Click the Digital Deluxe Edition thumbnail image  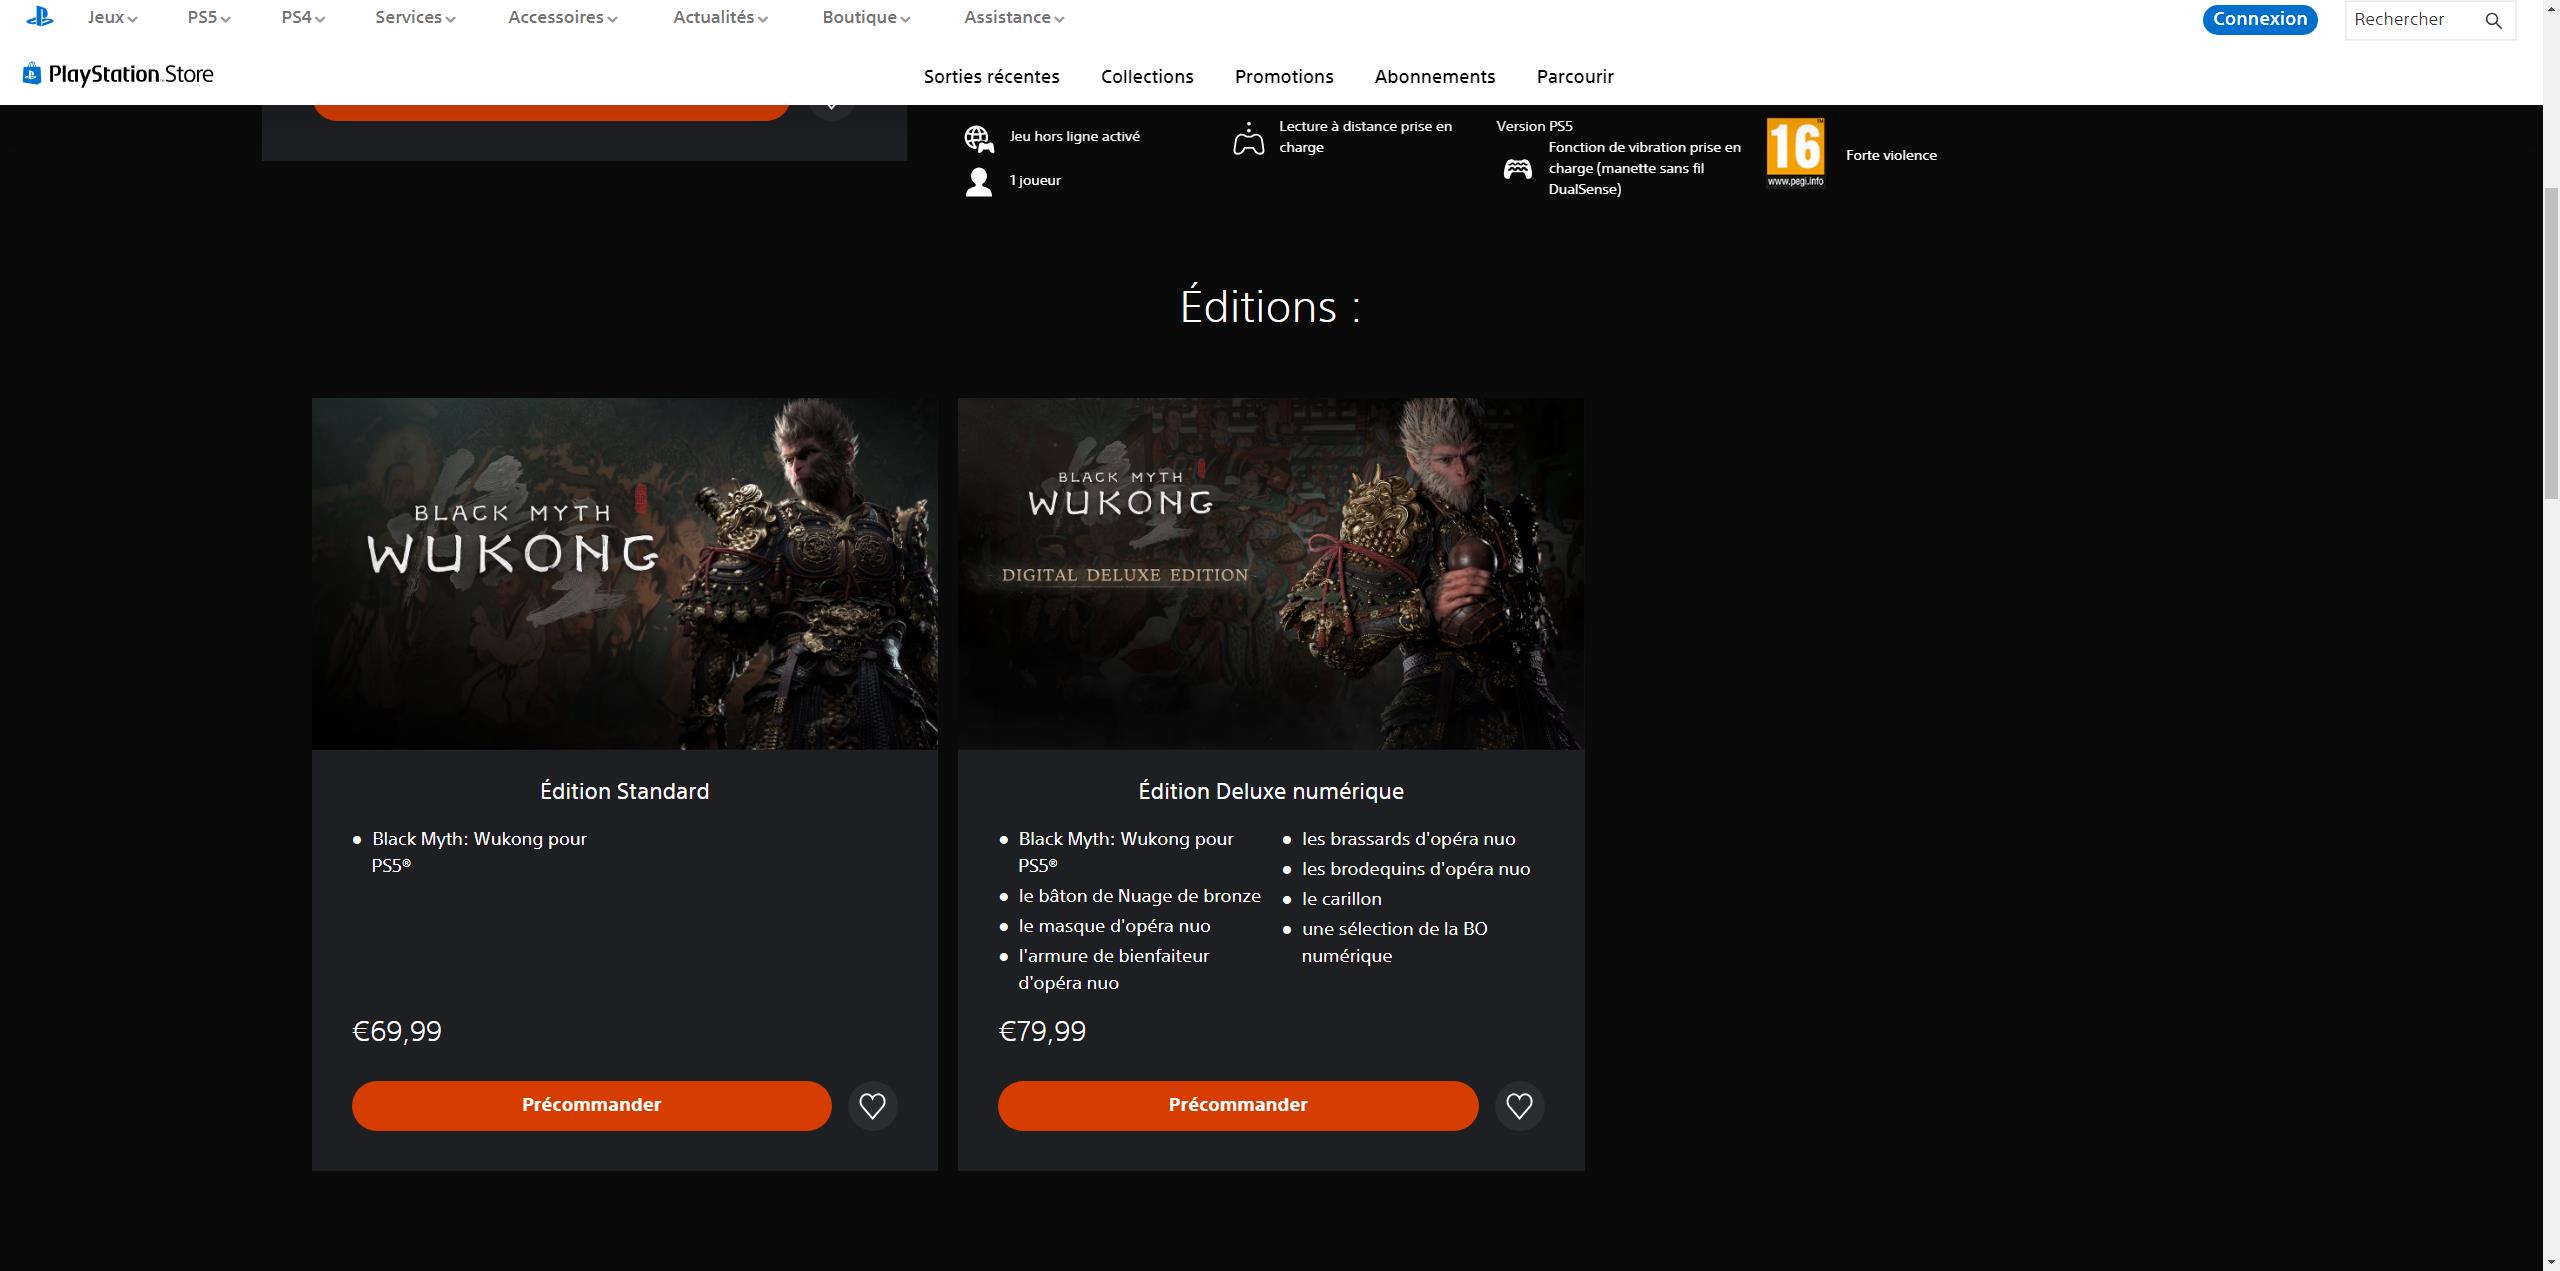click(1270, 573)
